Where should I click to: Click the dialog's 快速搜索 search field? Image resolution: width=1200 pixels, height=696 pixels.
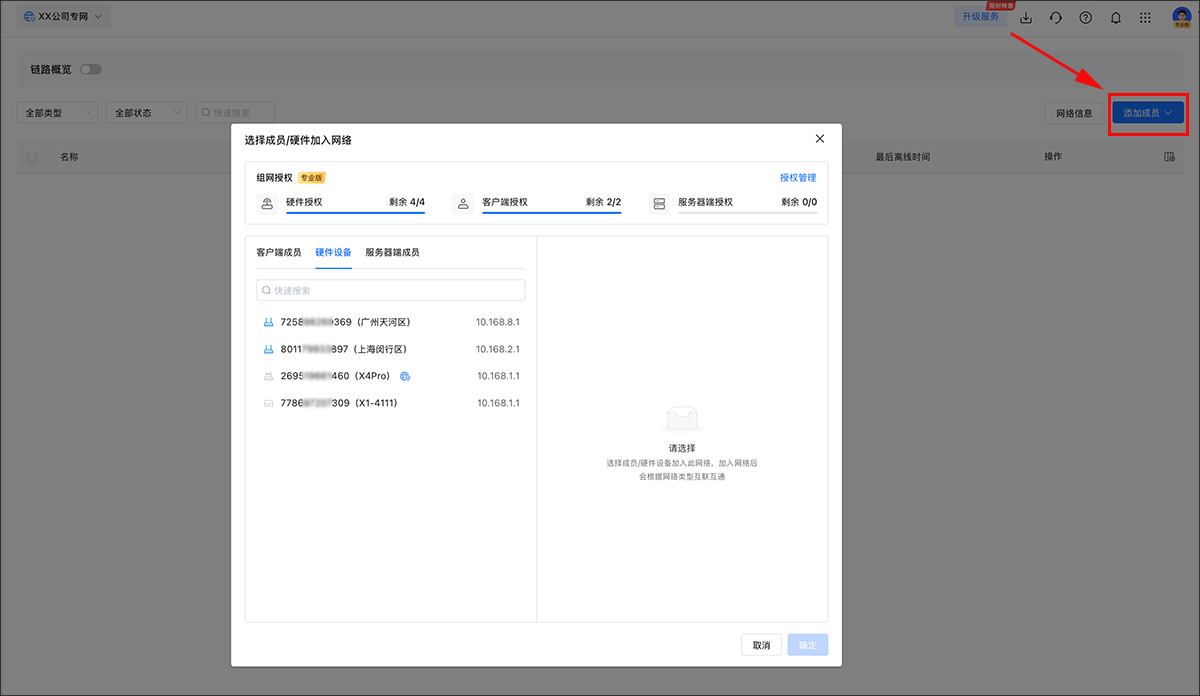pyautogui.click(x=390, y=290)
